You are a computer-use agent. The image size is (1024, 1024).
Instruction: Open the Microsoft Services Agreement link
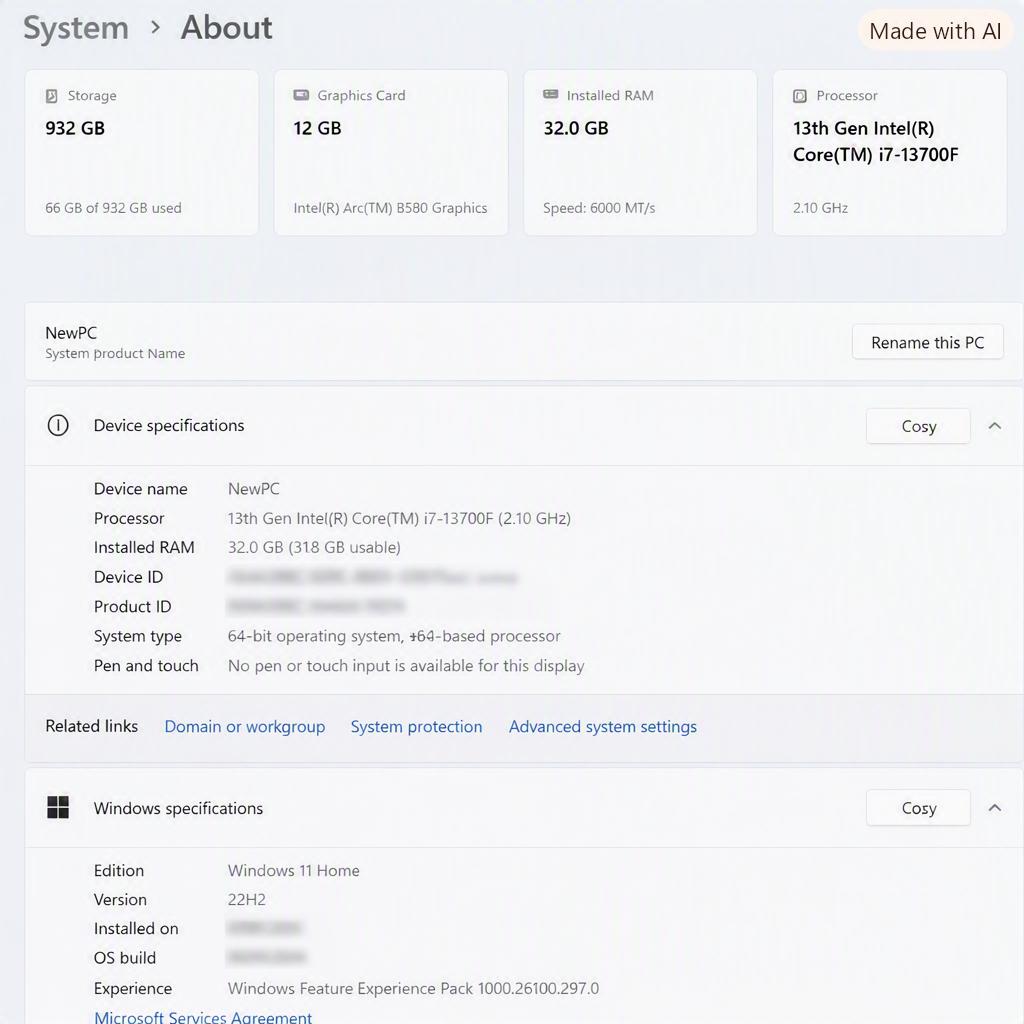pos(203,1017)
